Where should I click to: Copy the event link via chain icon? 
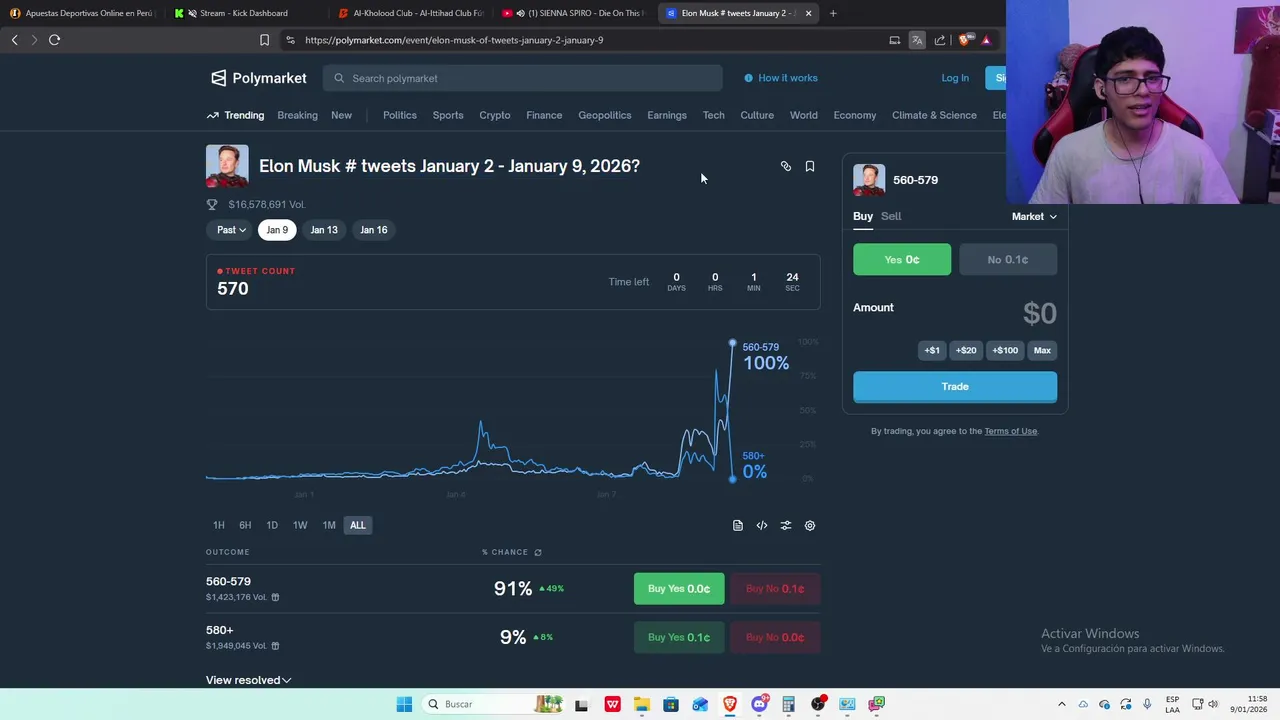click(786, 166)
